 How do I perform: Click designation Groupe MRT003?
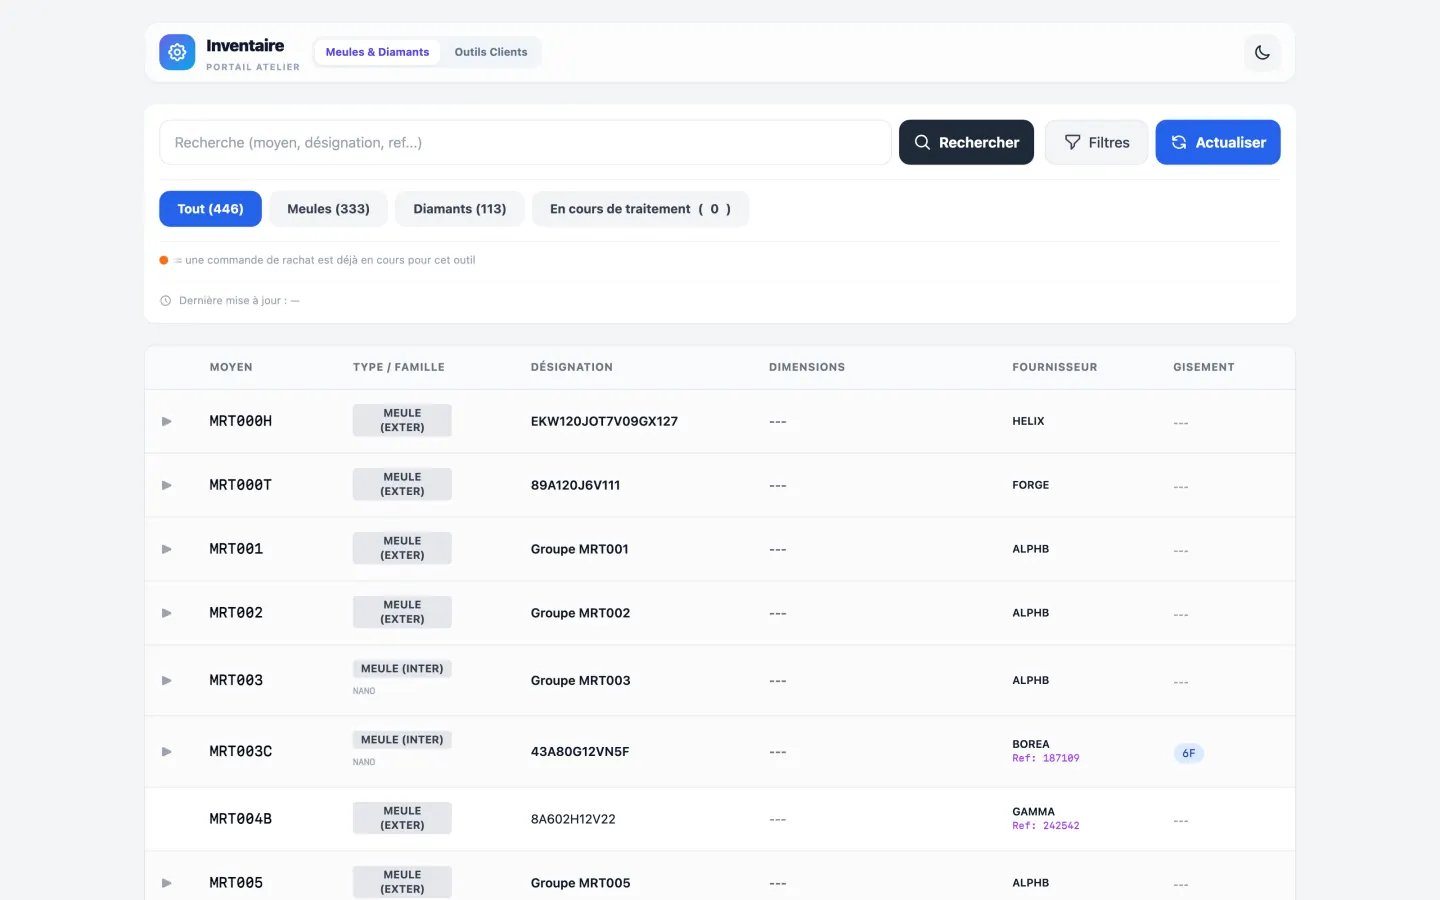(x=580, y=680)
